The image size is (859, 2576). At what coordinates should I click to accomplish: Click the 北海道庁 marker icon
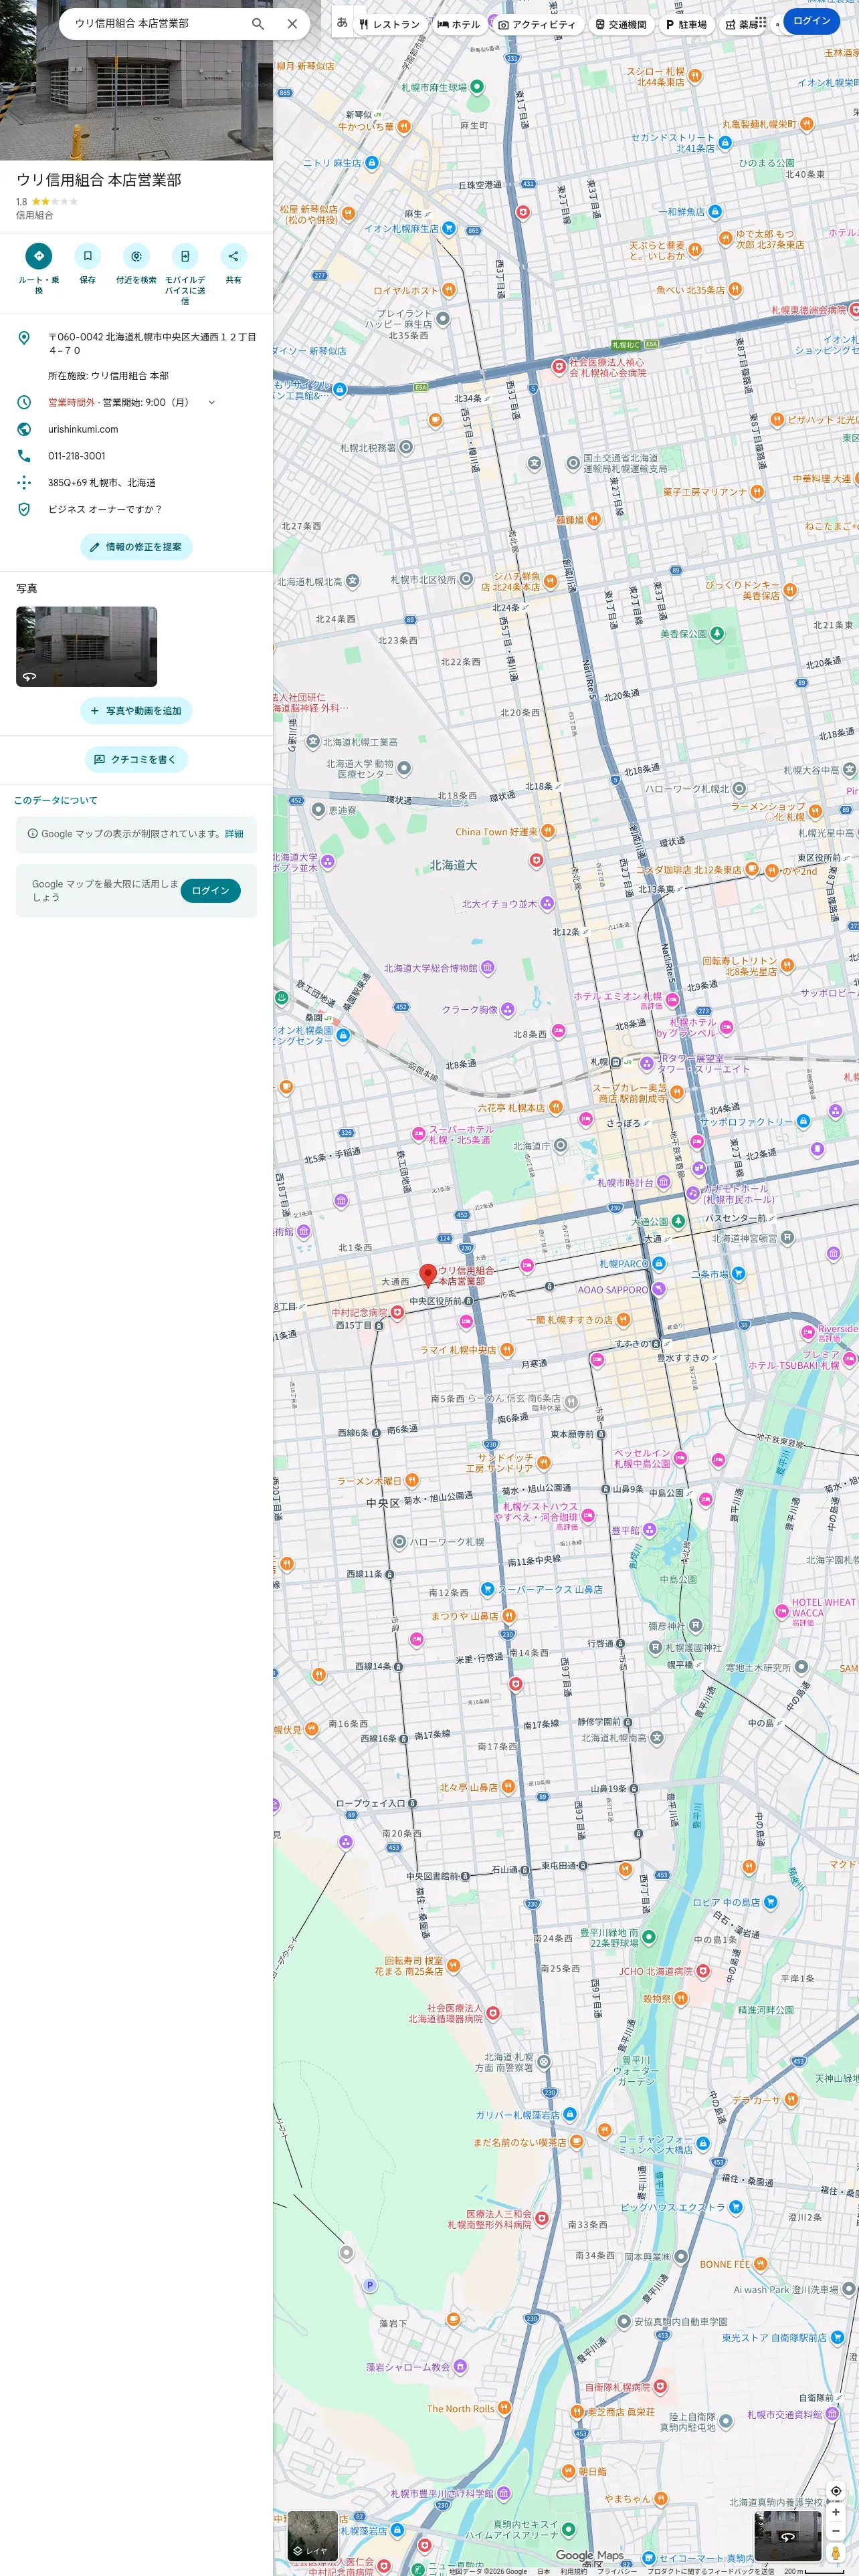tap(561, 1146)
